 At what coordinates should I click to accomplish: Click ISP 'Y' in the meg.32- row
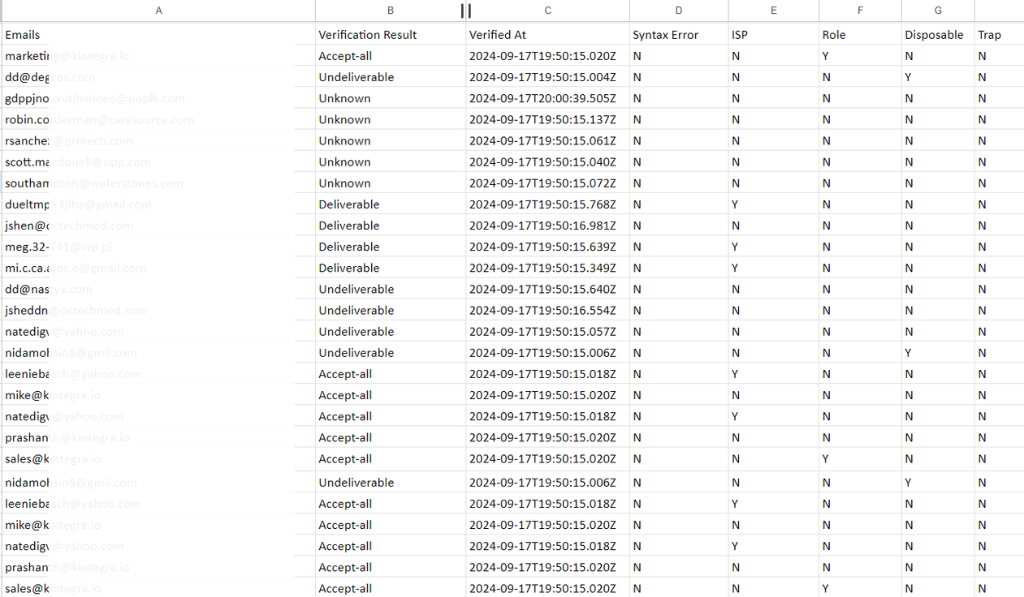(x=735, y=247)
